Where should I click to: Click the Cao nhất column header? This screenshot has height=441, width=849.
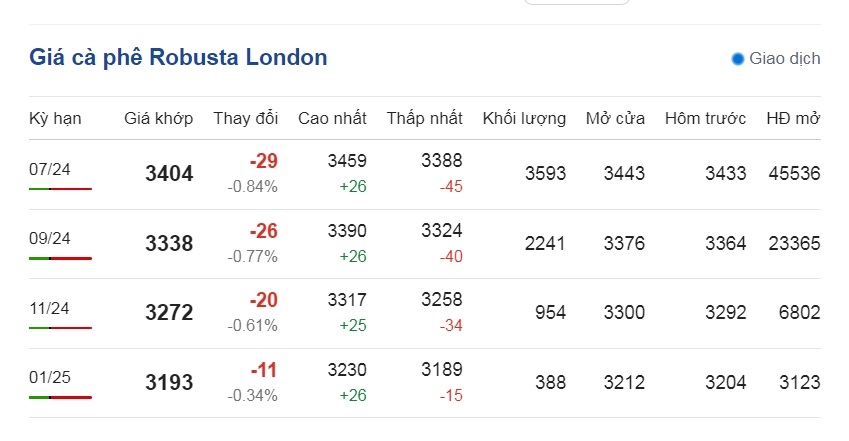click(332, 118)
